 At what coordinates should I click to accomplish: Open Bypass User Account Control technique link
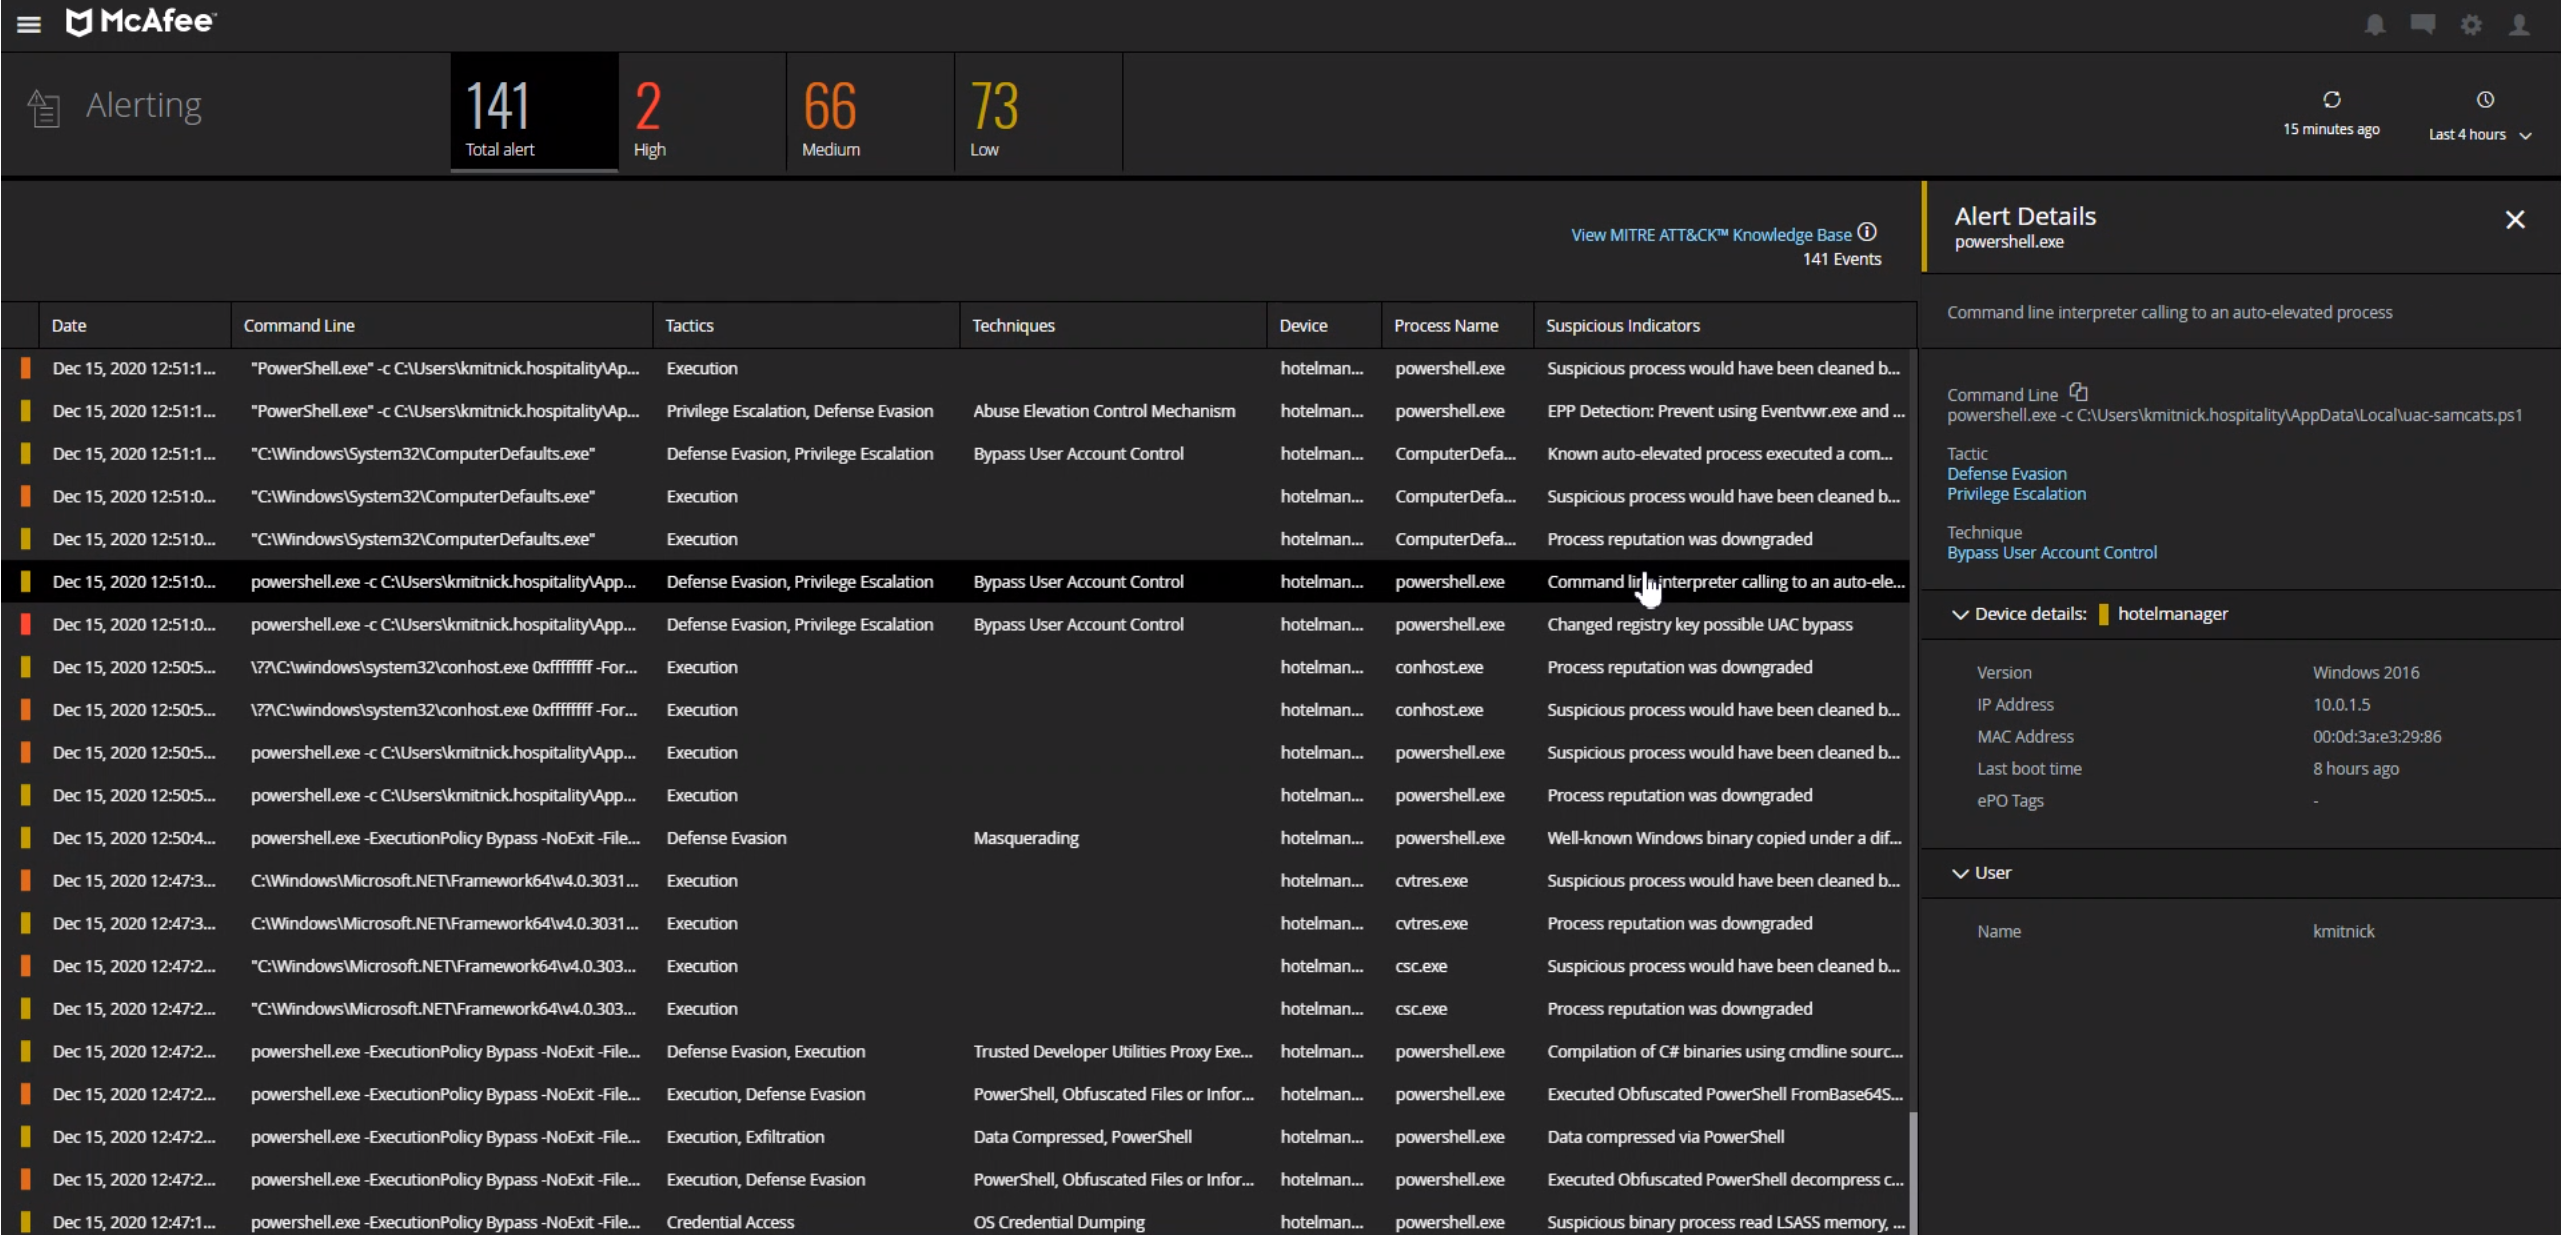(x=2051, y=553)
